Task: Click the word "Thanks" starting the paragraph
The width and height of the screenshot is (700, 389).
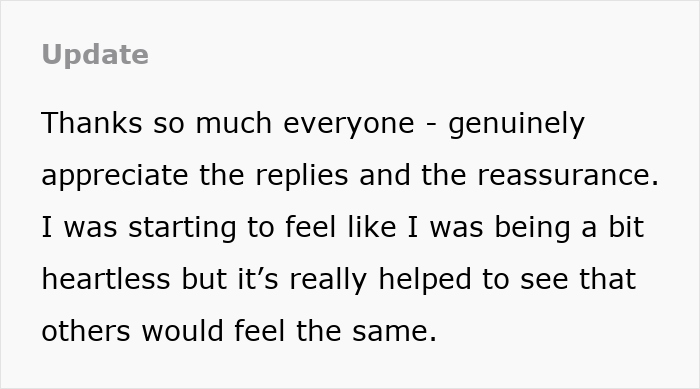Action: (92, 123)
